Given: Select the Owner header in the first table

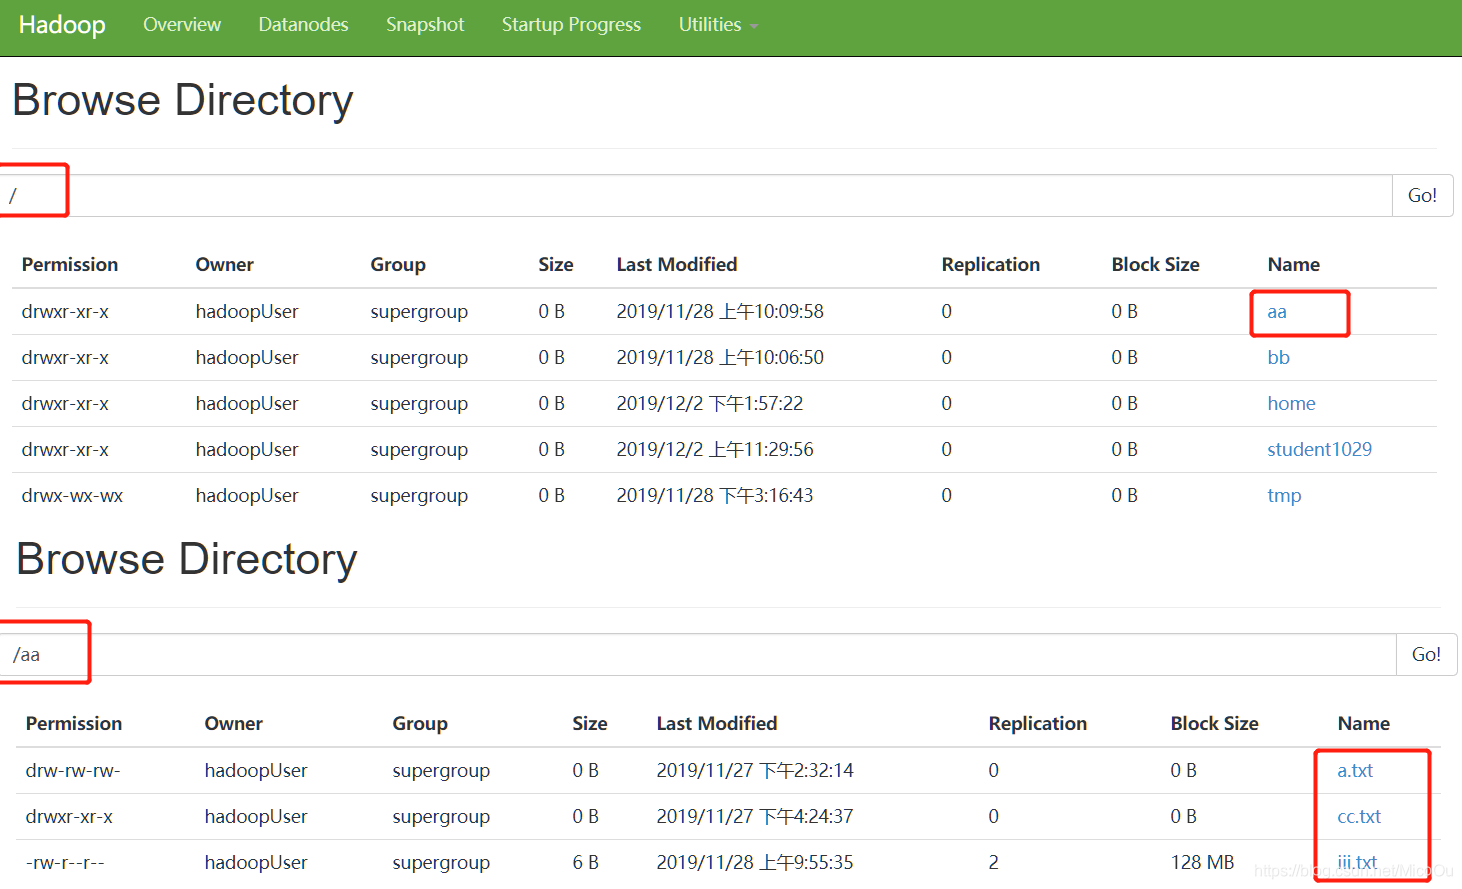Looking at the screenshot, I should click(x=224, y=265).
